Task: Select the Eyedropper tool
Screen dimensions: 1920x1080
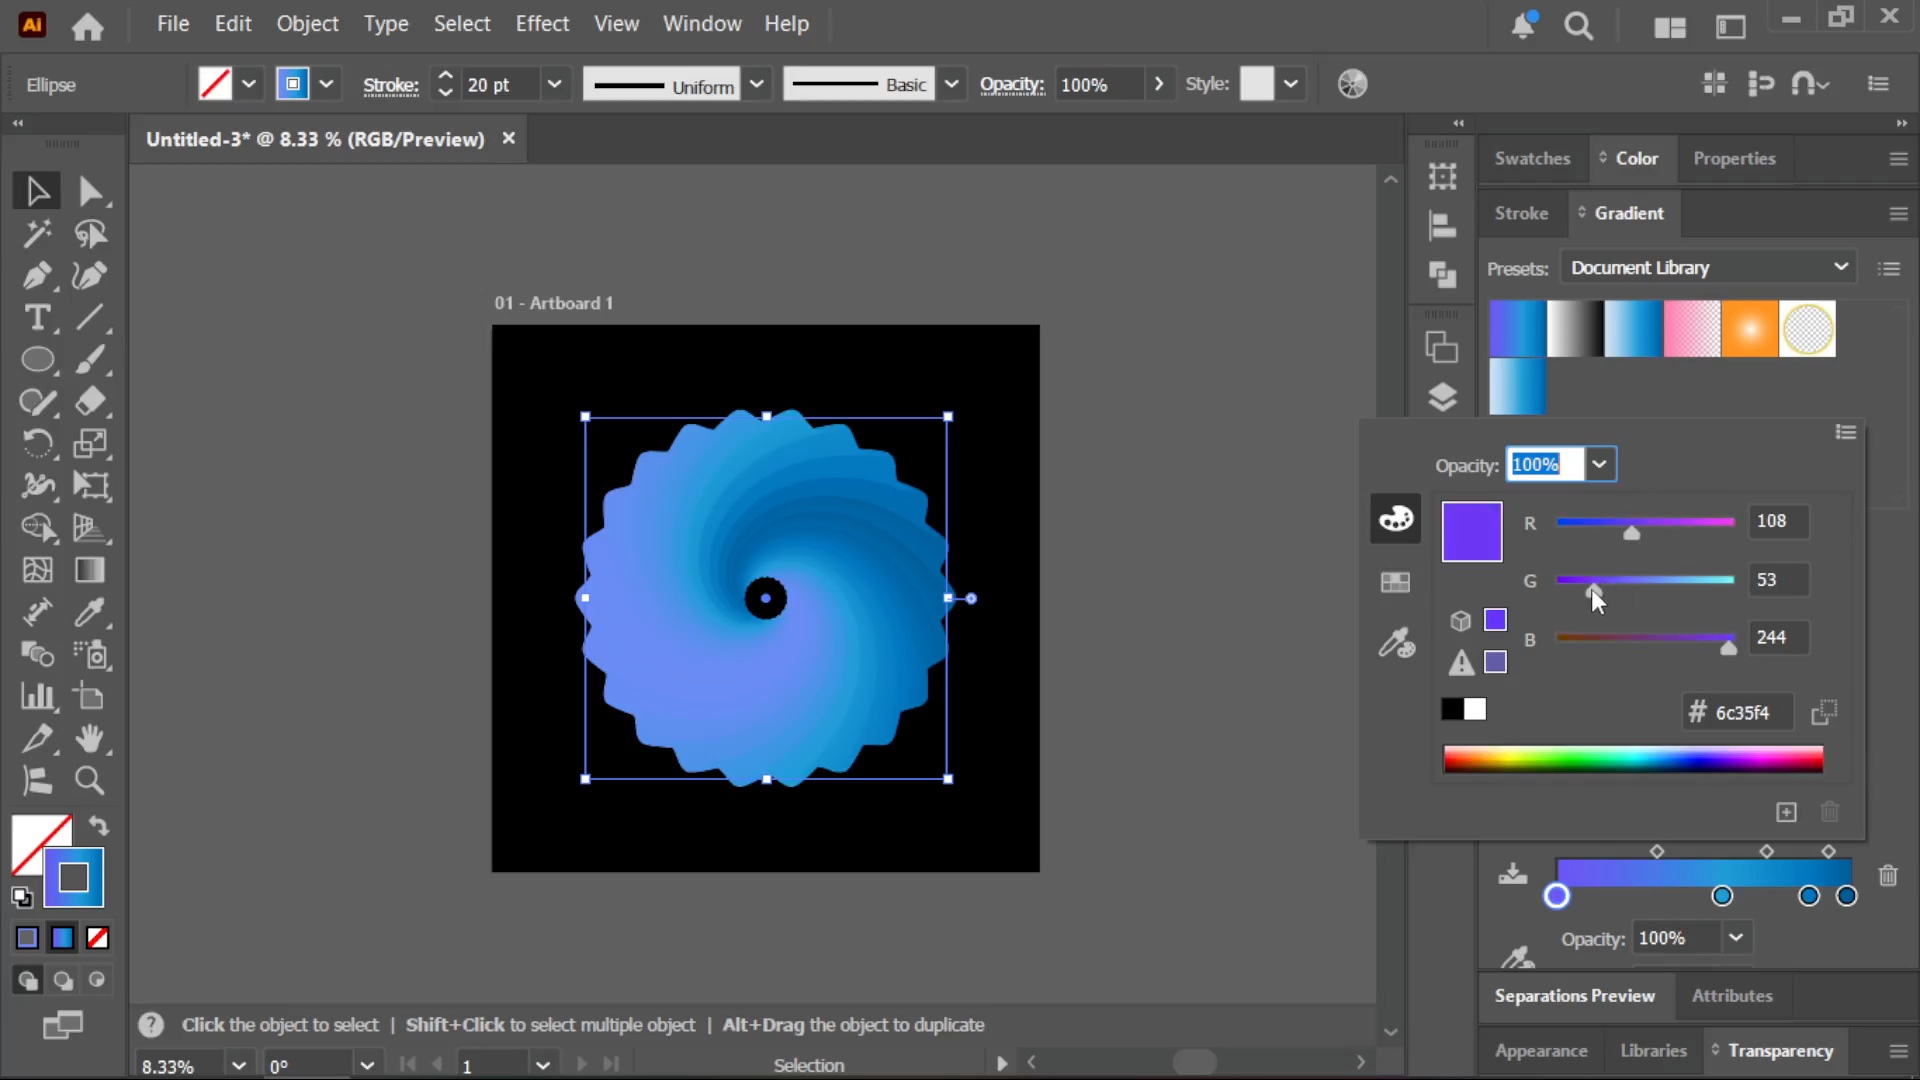Action: click(x=90, y=612)
